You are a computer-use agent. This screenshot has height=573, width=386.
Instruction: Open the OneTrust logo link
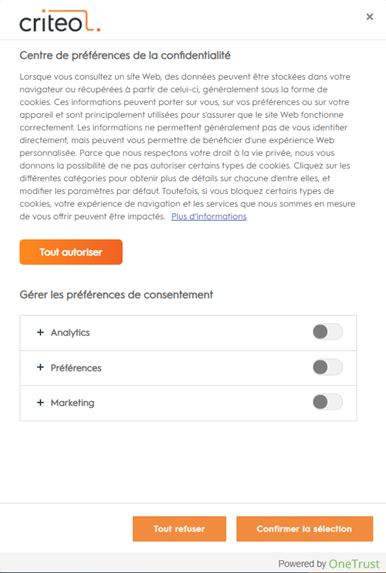pyautogui.click(x=354, y=563)
